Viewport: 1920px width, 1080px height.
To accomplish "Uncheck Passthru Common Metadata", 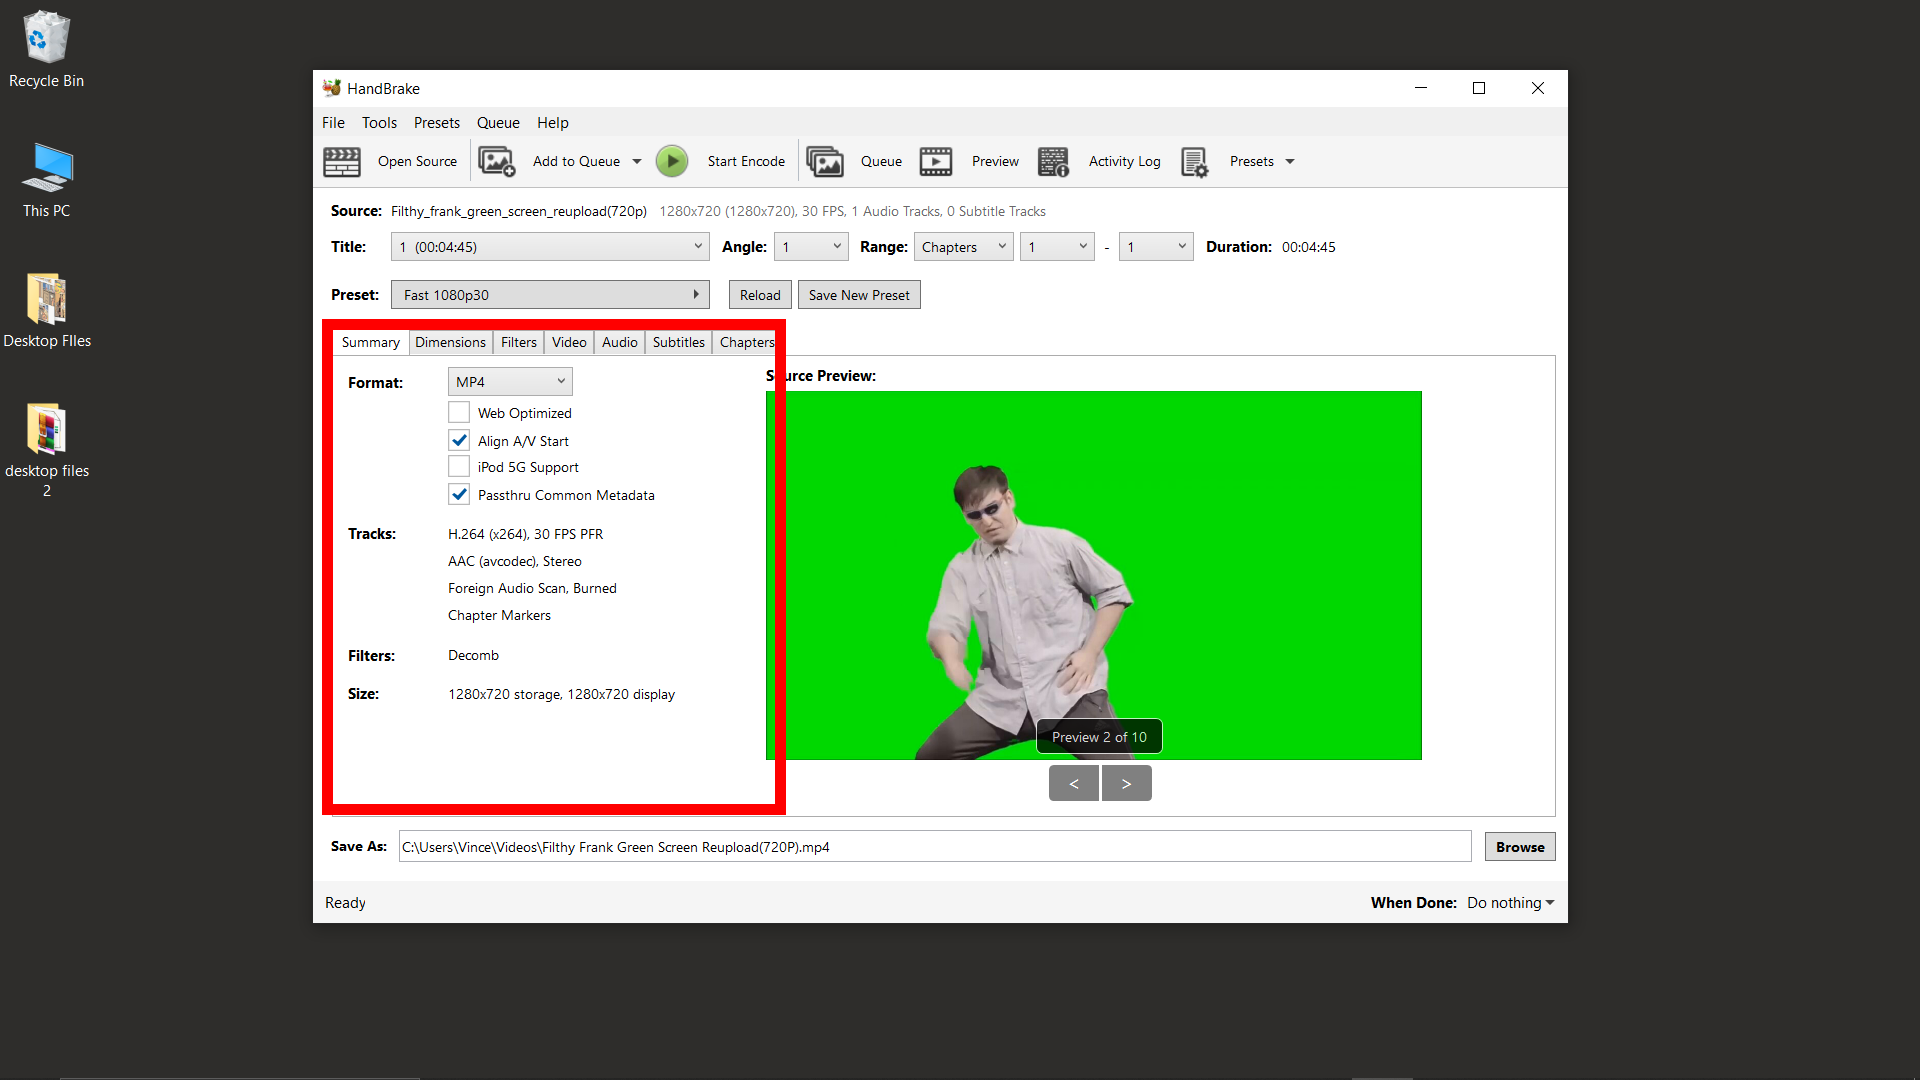I will [x=459, y=494].
